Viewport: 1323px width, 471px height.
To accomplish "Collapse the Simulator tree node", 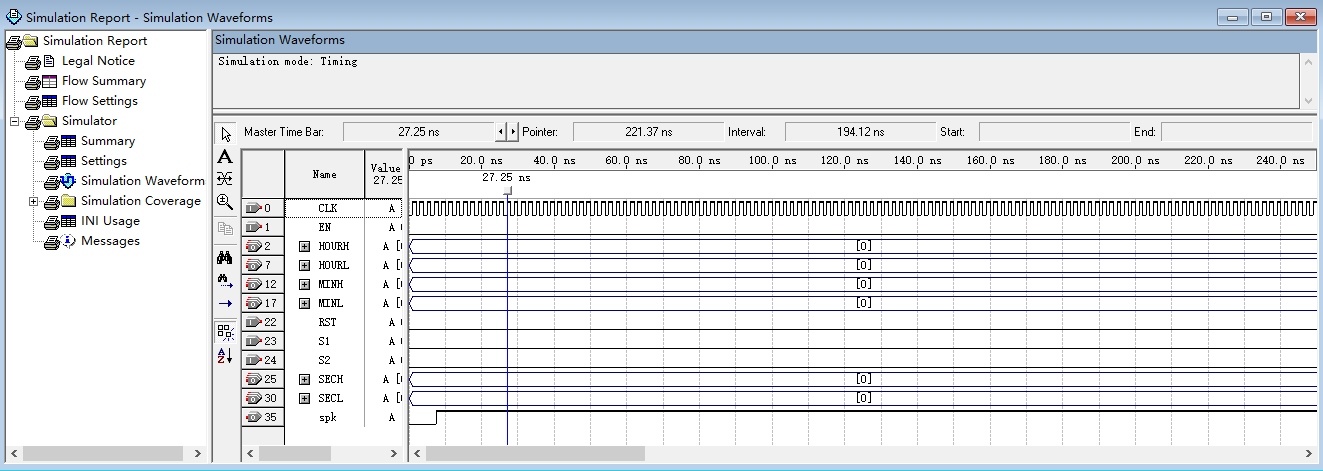I will tap(14, 121).
